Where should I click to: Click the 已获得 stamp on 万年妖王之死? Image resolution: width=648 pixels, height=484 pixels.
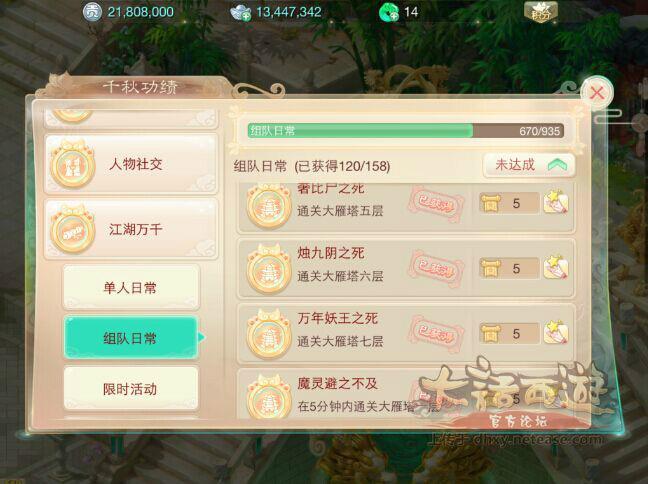point(436,334)
